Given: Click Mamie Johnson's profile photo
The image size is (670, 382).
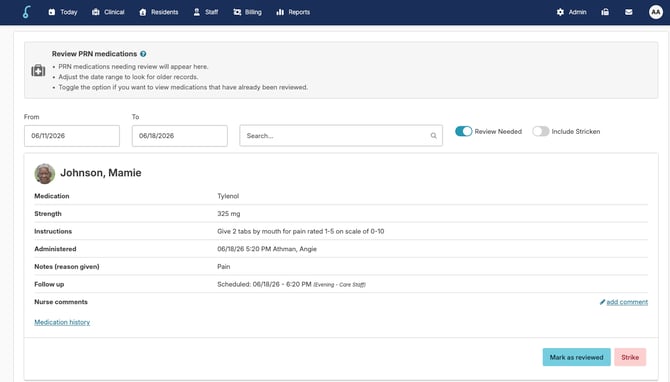Looking at the screenshot, I should (x=44, y=173).
